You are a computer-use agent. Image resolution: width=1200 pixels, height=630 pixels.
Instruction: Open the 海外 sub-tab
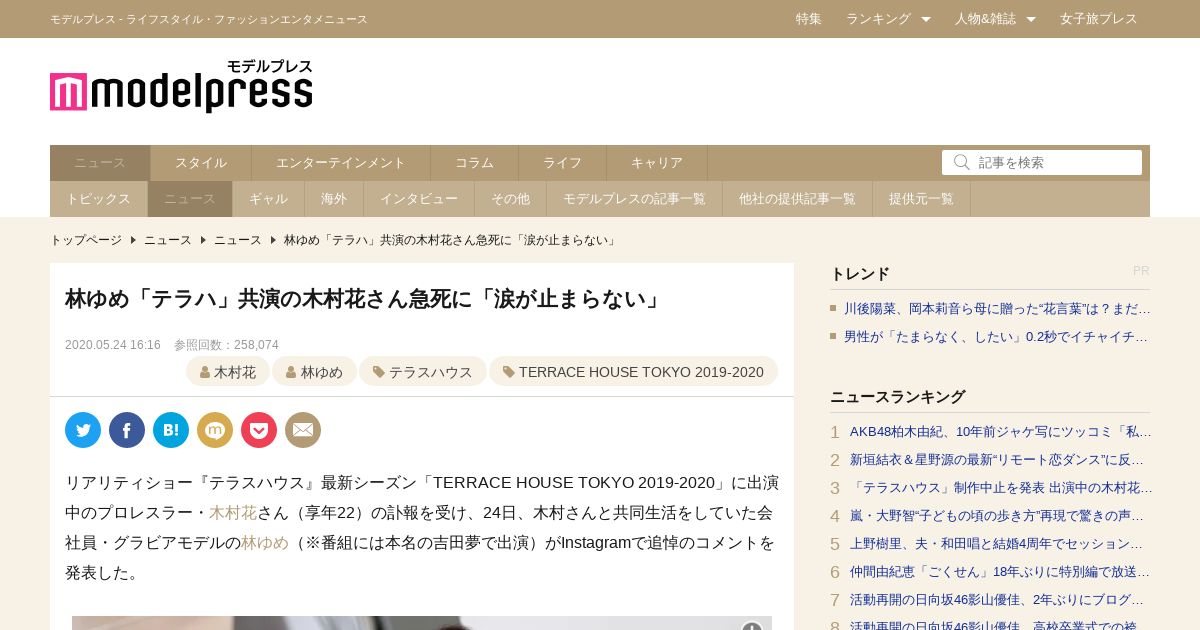point(334,199)
